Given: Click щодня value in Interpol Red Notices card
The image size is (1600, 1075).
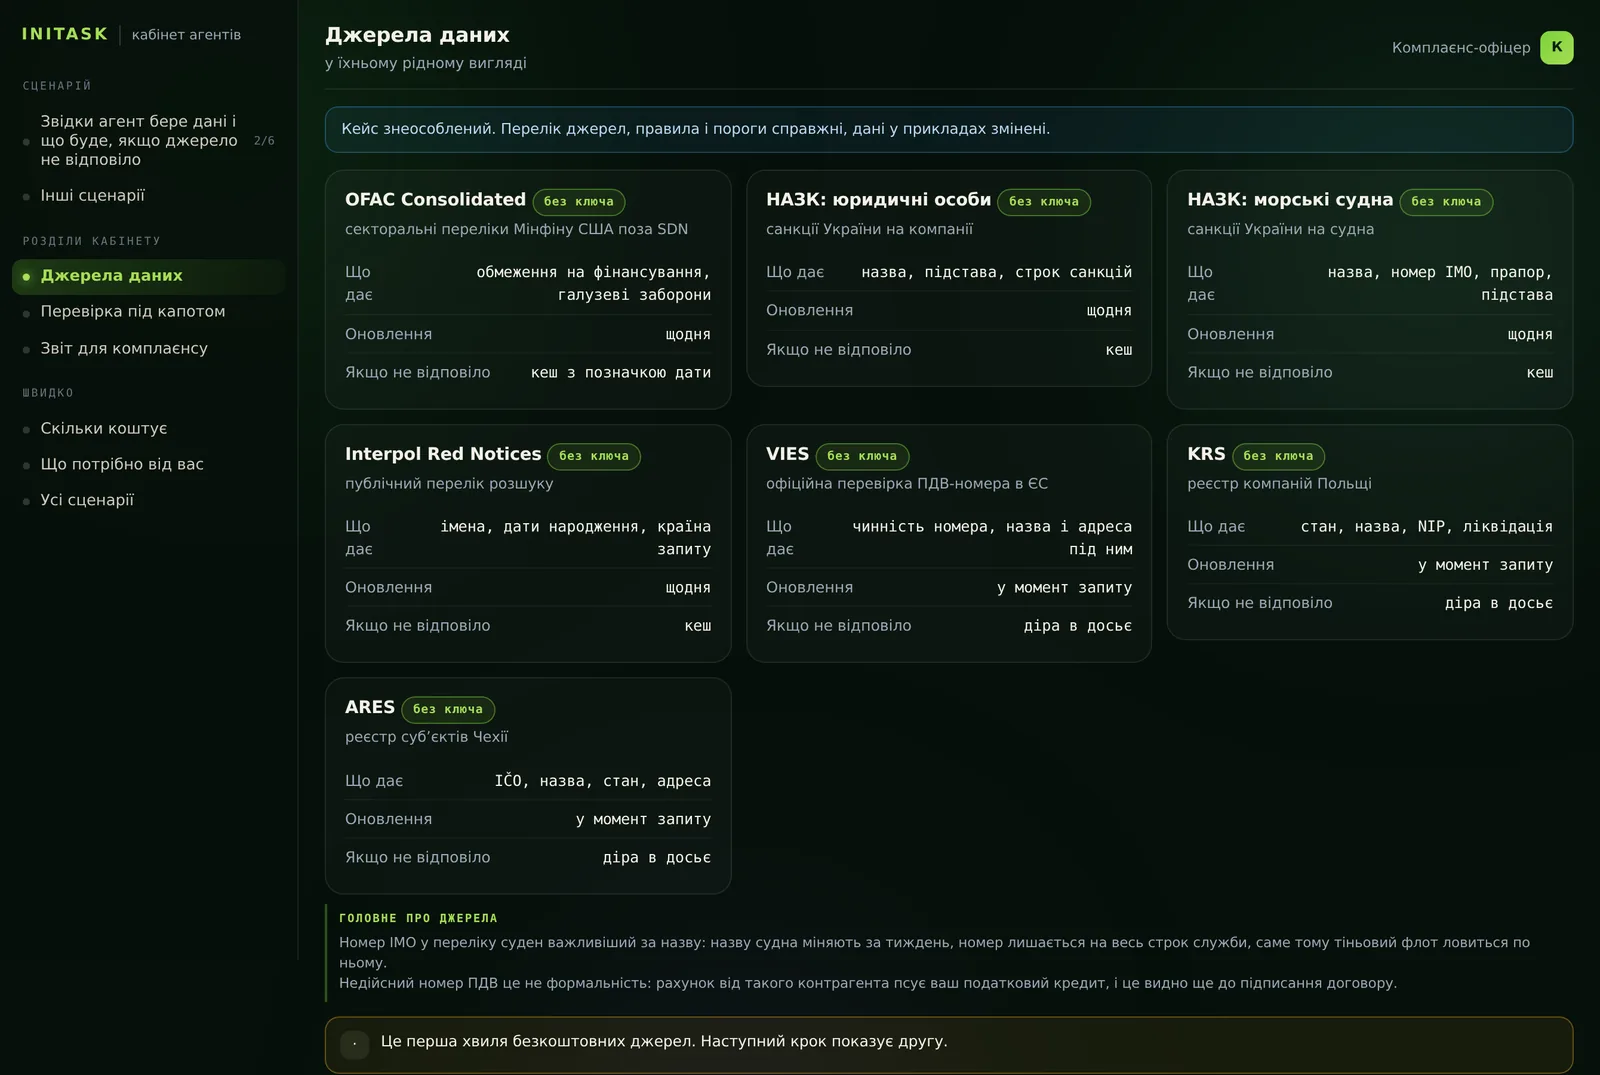Looking at the screenshot, I should 688,588.
